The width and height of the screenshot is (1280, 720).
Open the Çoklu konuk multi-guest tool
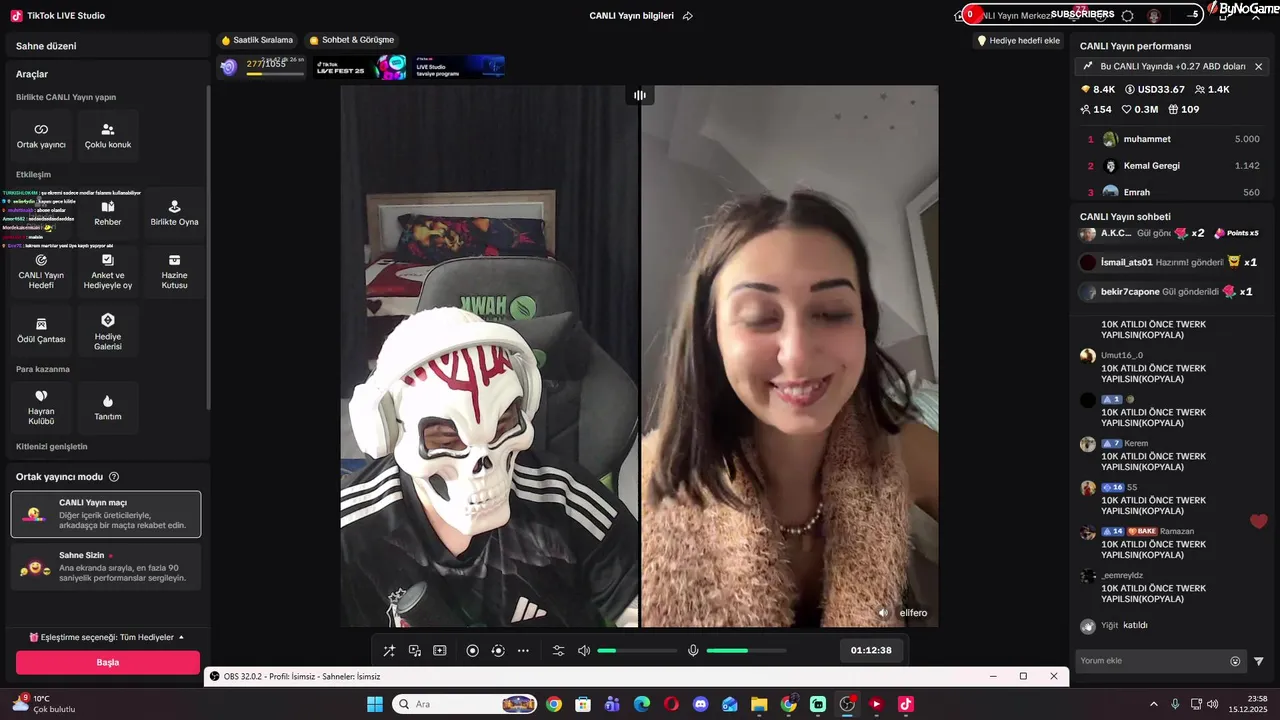coord(108,136)
